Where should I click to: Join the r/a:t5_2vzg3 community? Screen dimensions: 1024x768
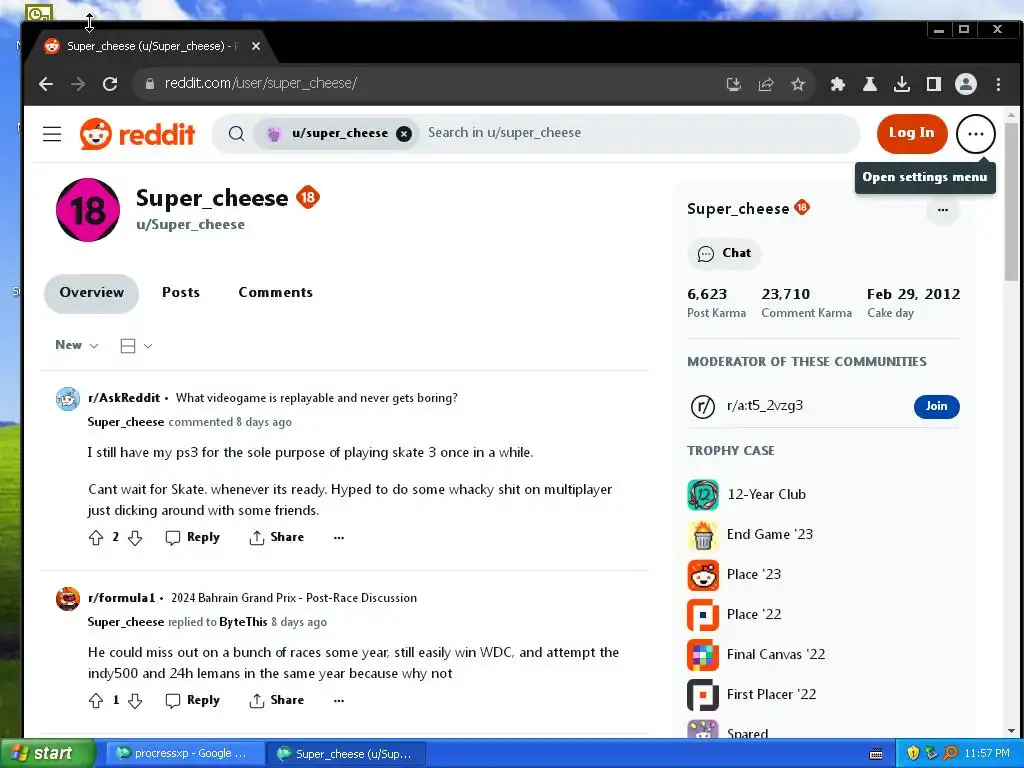[936, 406]
